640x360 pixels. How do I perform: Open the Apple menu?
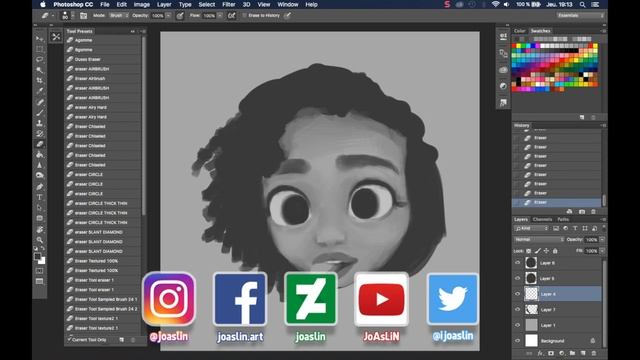tap(43, 4)
